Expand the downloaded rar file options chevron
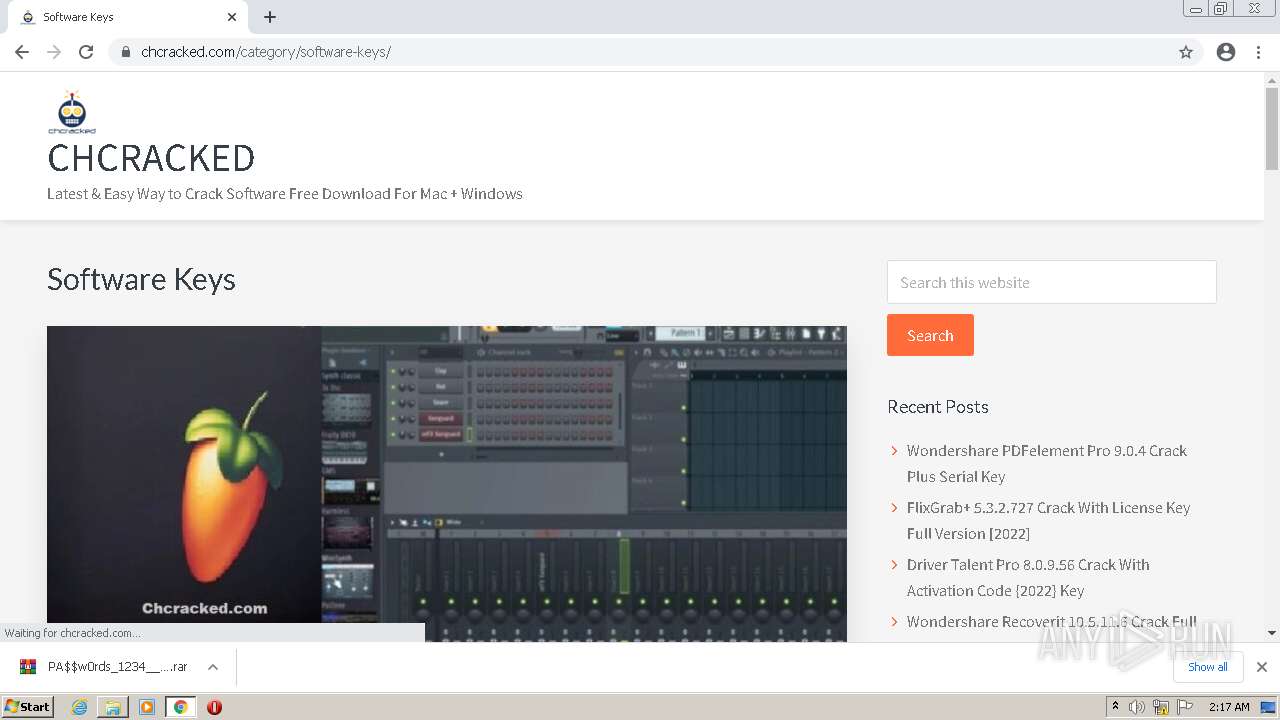 coord(213,667)
